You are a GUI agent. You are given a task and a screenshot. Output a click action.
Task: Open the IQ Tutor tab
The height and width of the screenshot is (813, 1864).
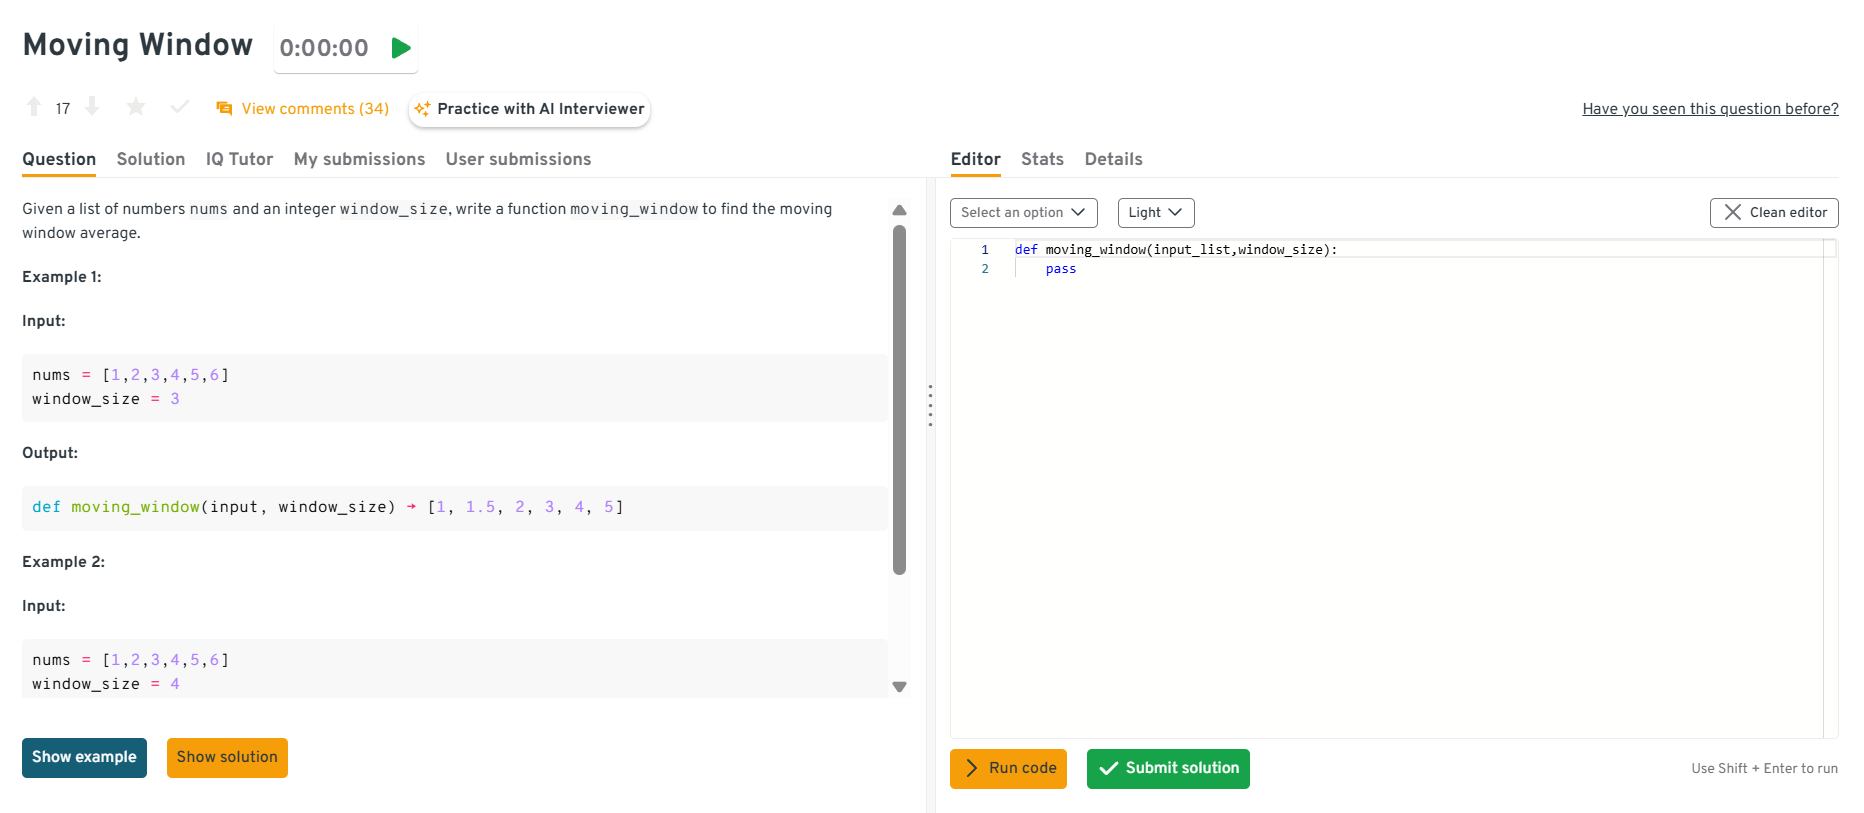(239, 159)
